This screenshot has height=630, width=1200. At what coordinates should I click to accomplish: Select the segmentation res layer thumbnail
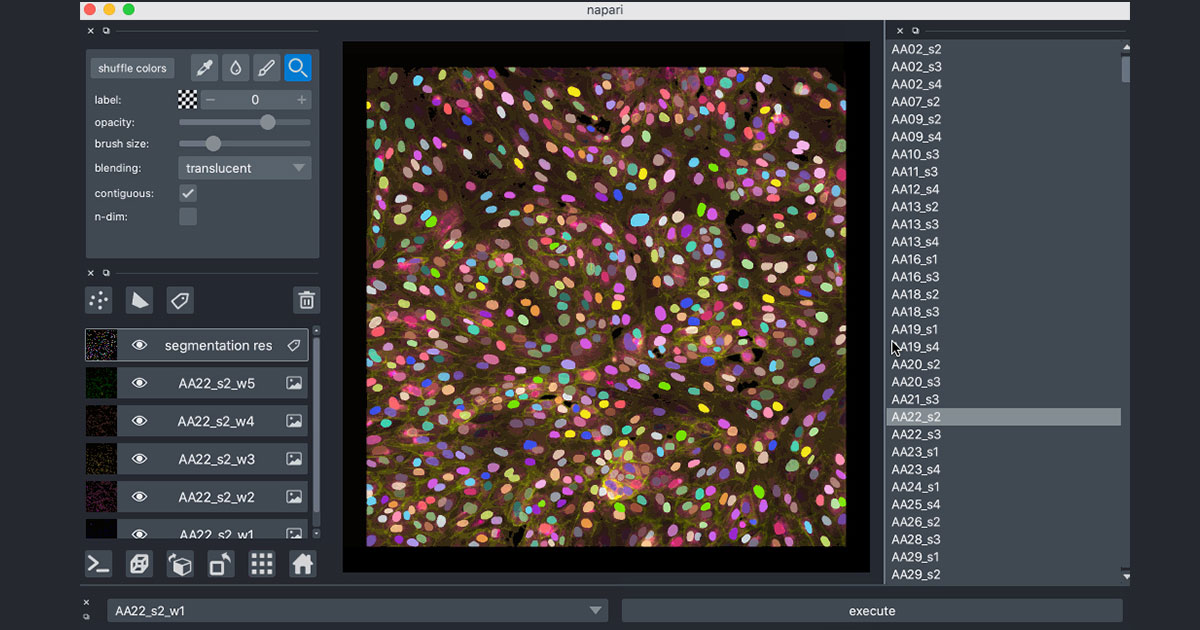tap(101, 345)
